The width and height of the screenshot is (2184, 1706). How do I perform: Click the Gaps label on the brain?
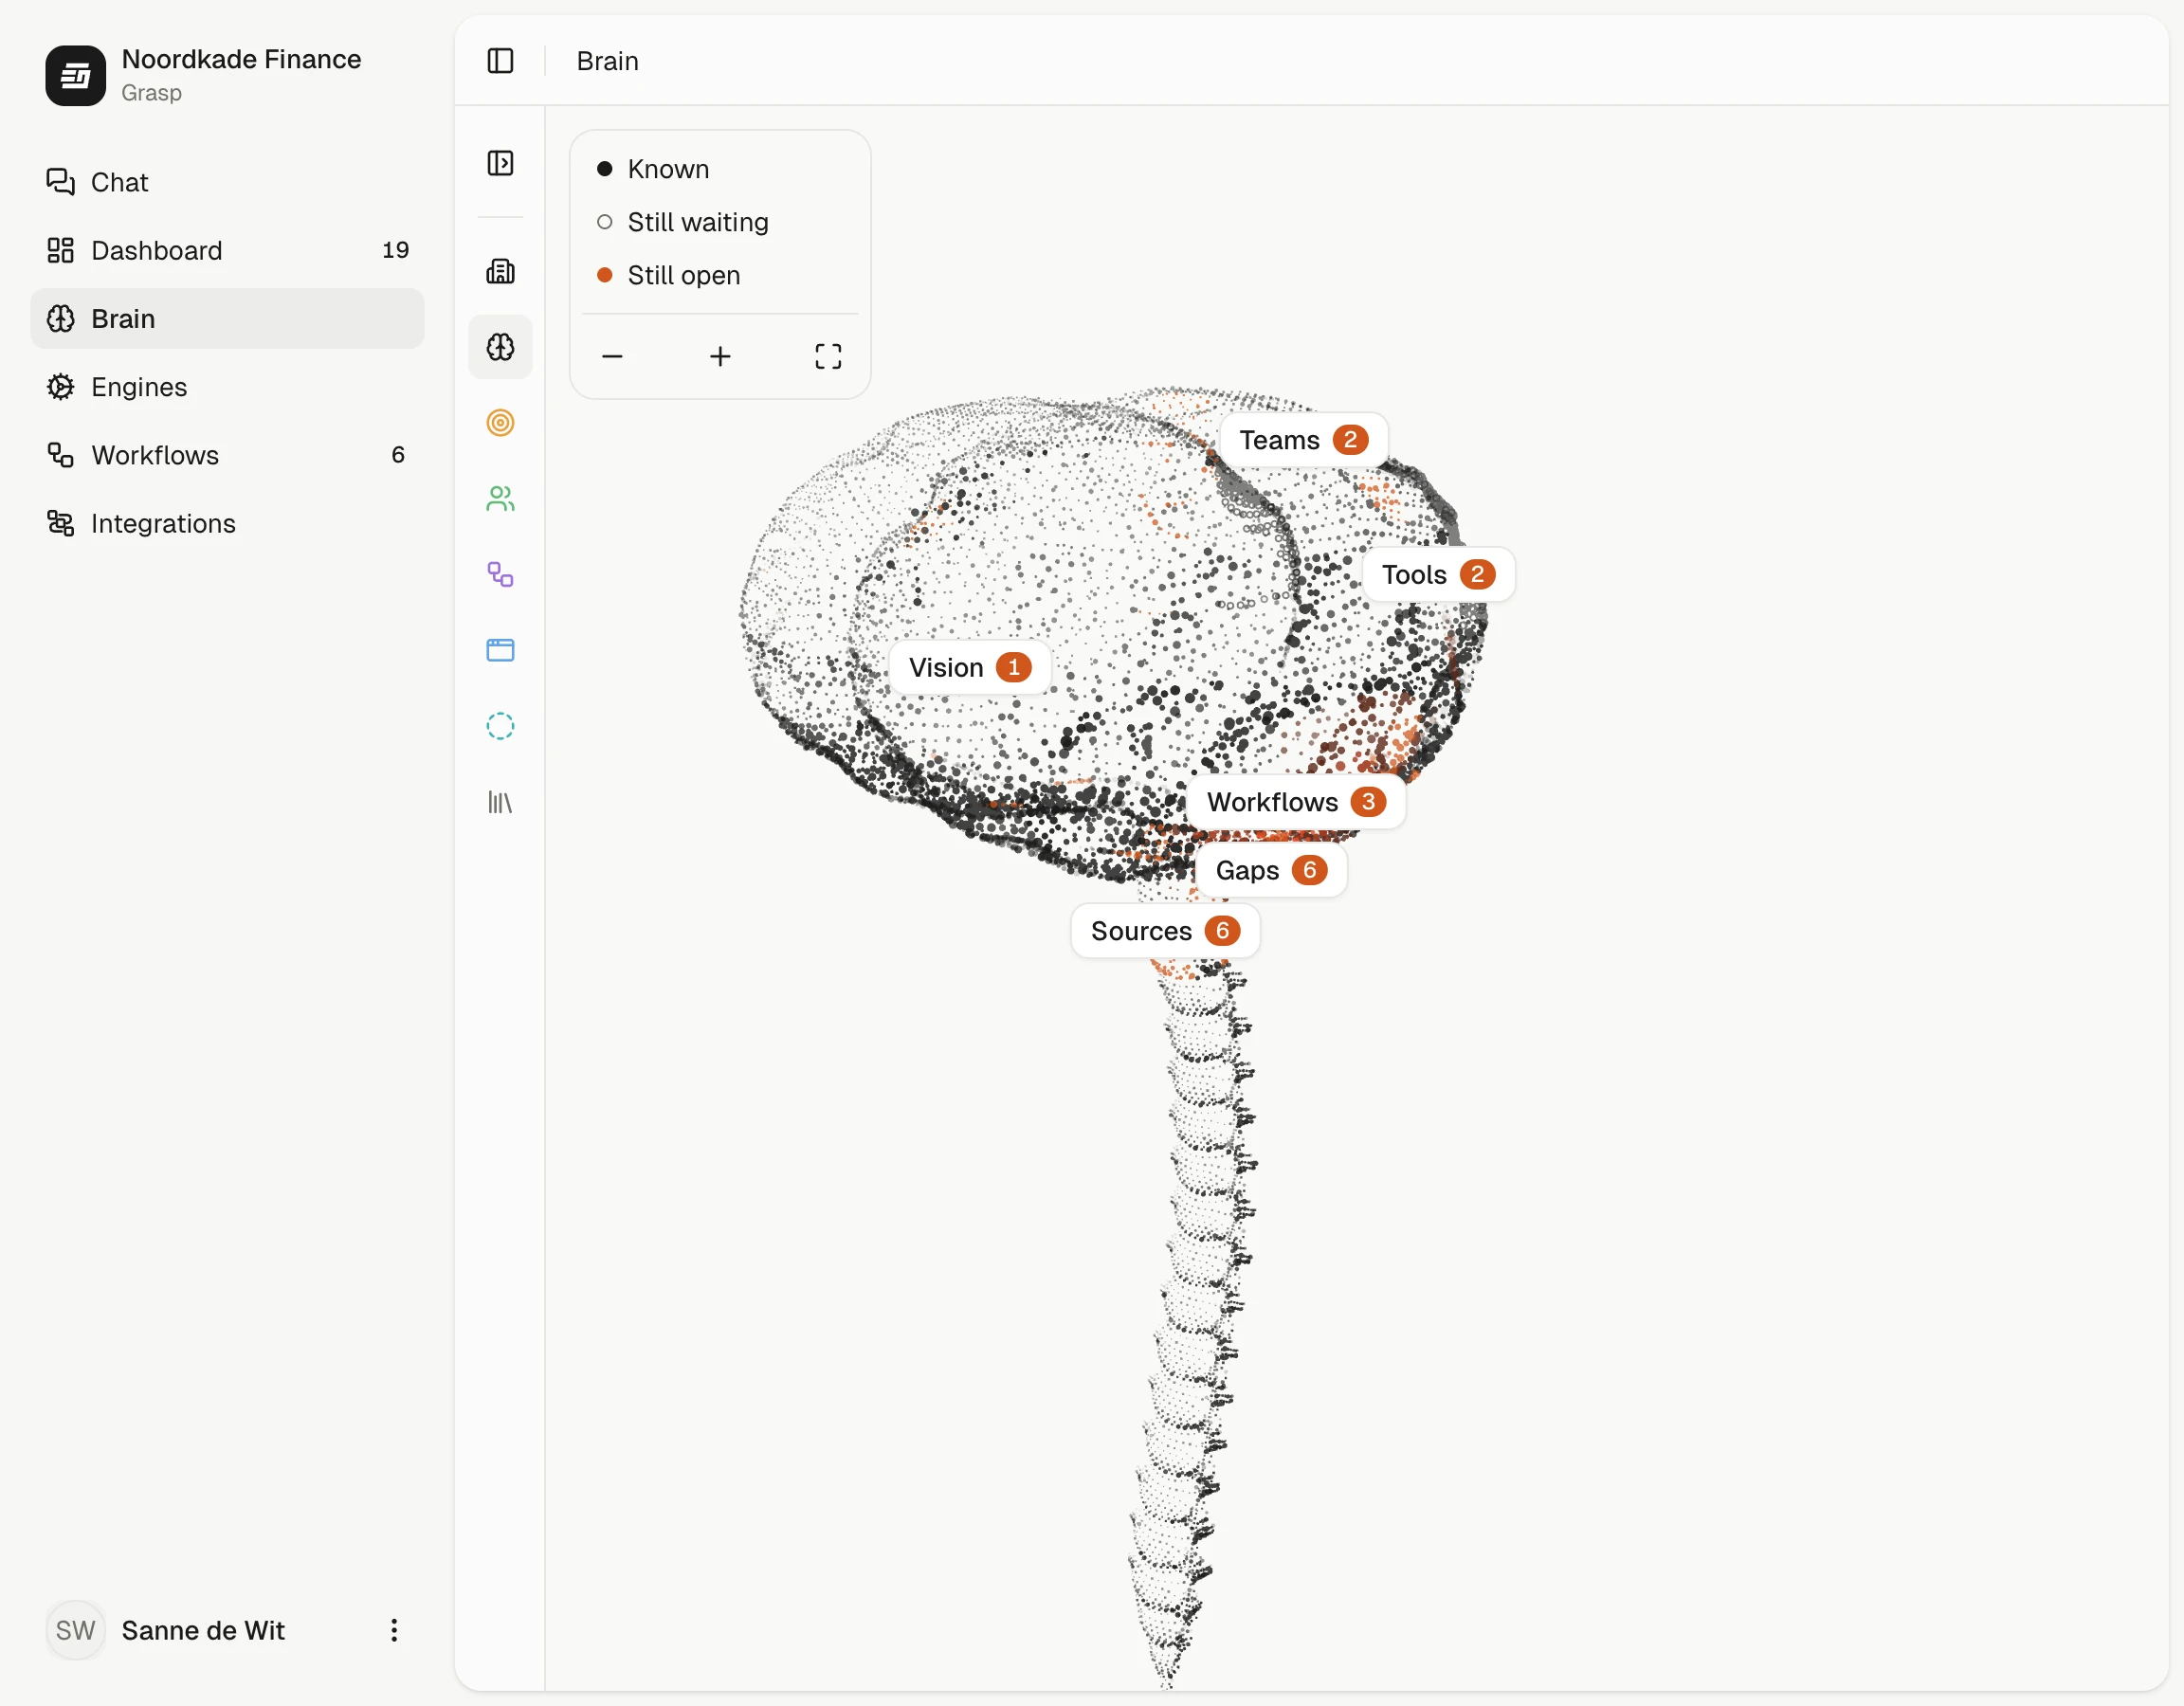1271,870
